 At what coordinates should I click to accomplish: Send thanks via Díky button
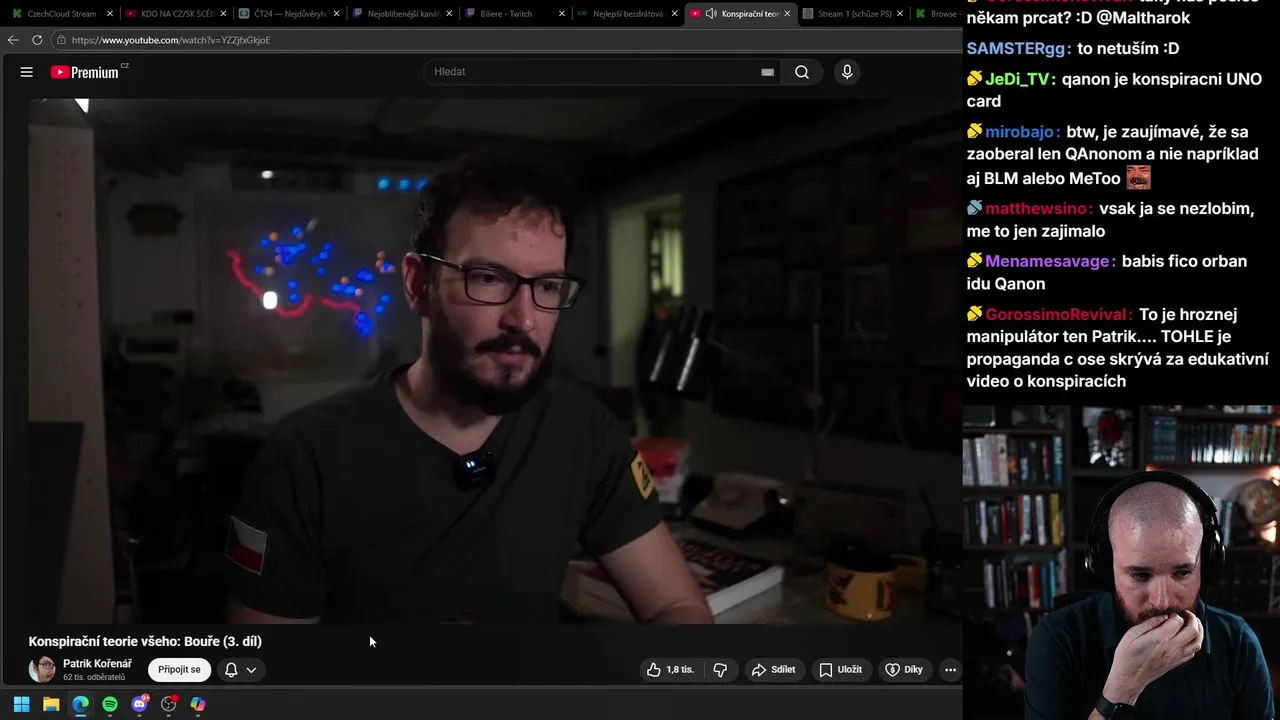pyautogui.click(x=904, y=670)
